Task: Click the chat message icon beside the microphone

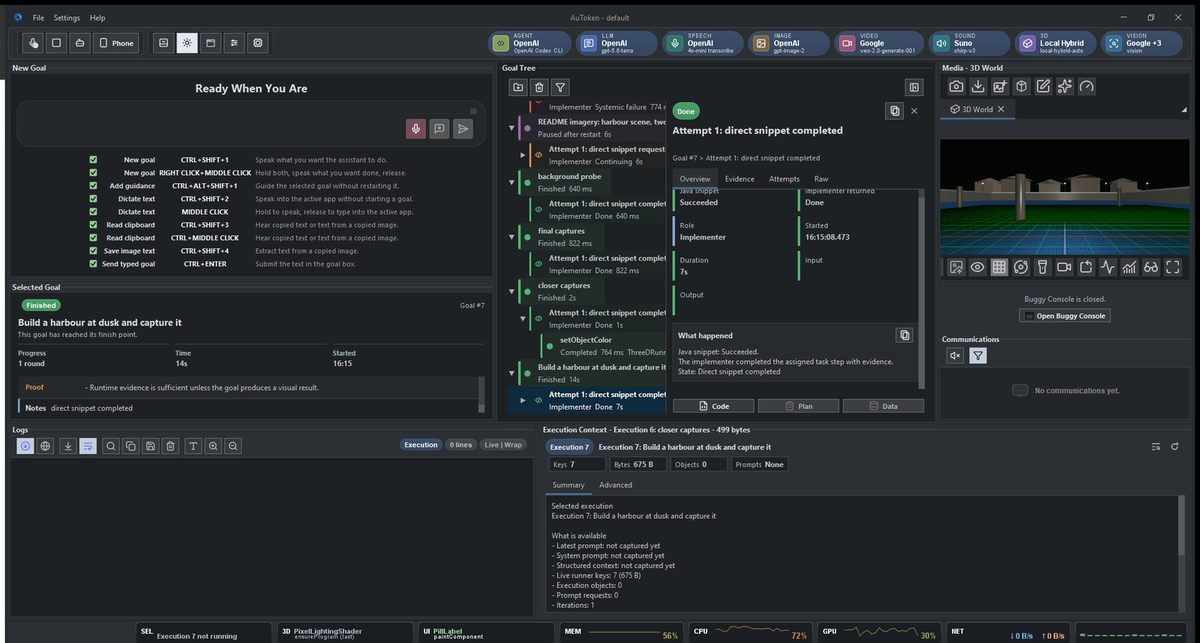Action: pos(439,128)
